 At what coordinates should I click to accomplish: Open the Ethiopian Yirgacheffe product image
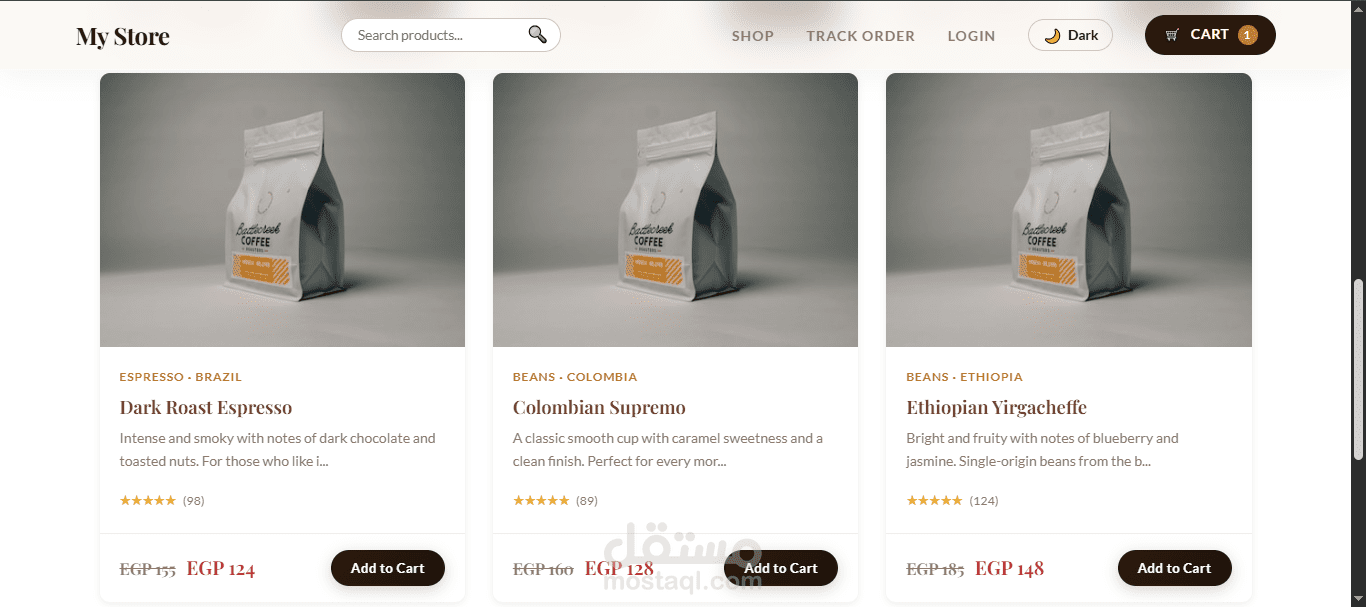[1069, 210]
